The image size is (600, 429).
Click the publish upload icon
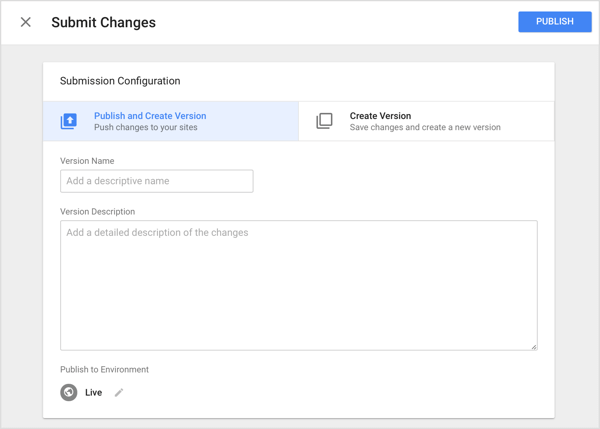(x=69, y=121)
